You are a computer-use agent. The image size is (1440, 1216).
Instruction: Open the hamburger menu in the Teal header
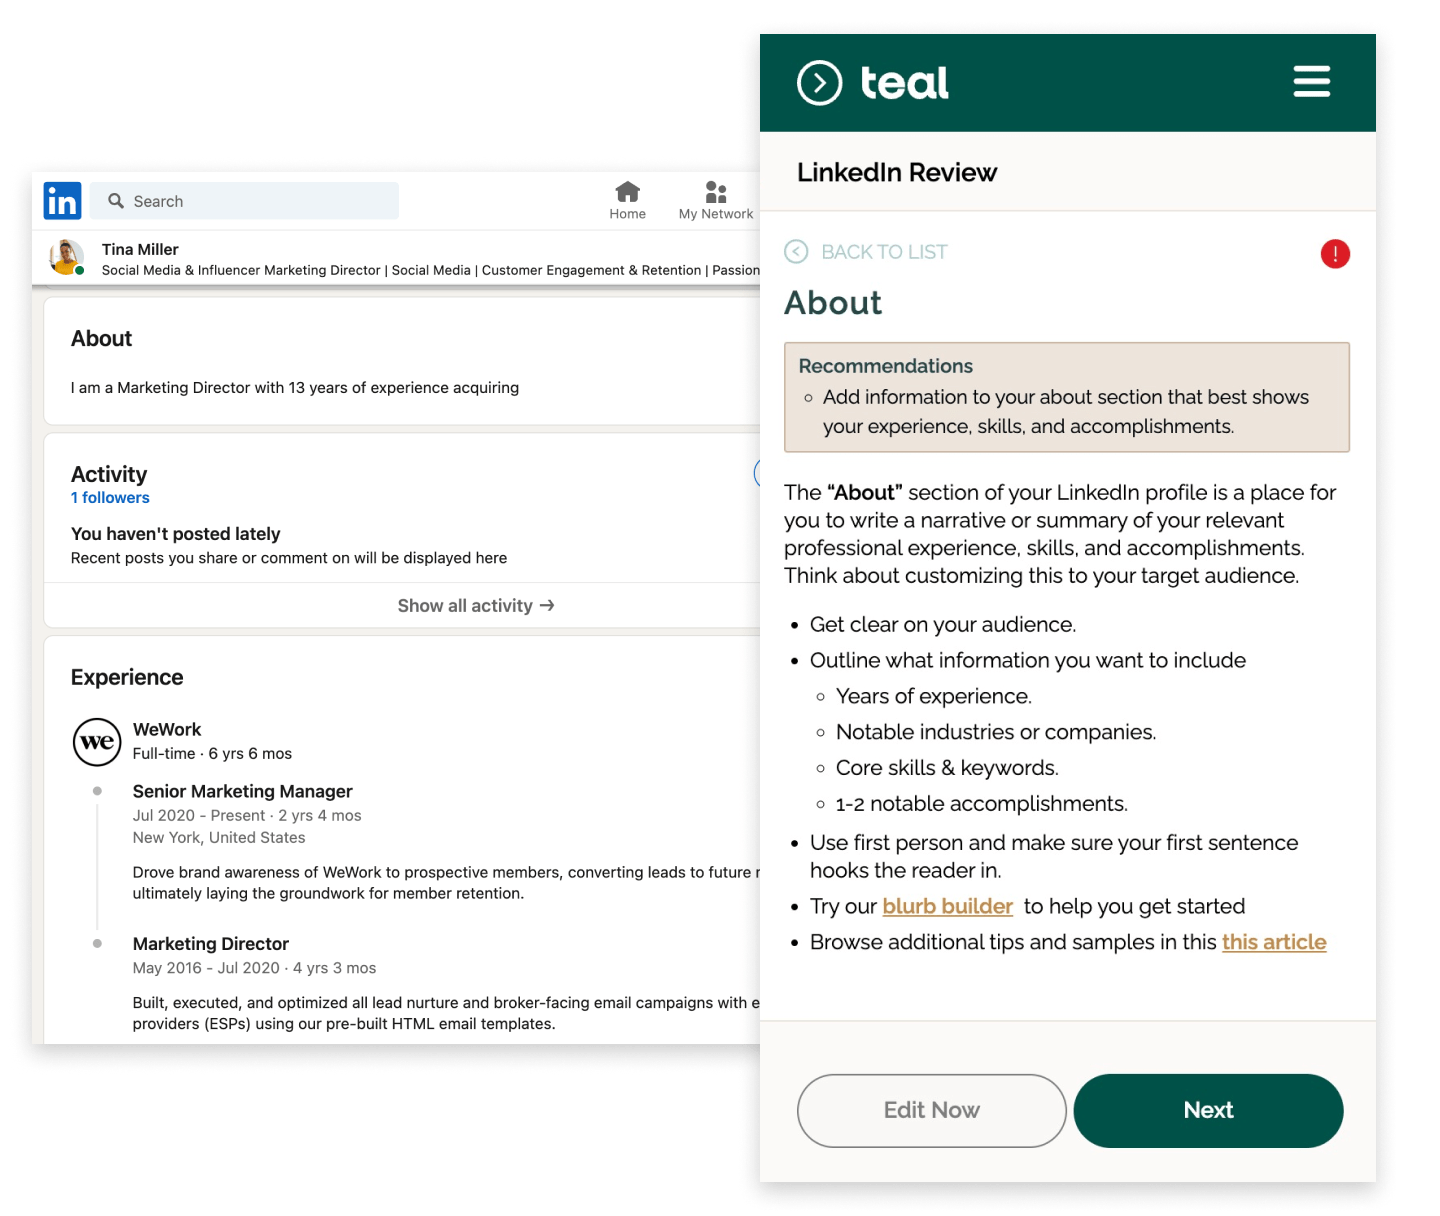(1311, 82)
